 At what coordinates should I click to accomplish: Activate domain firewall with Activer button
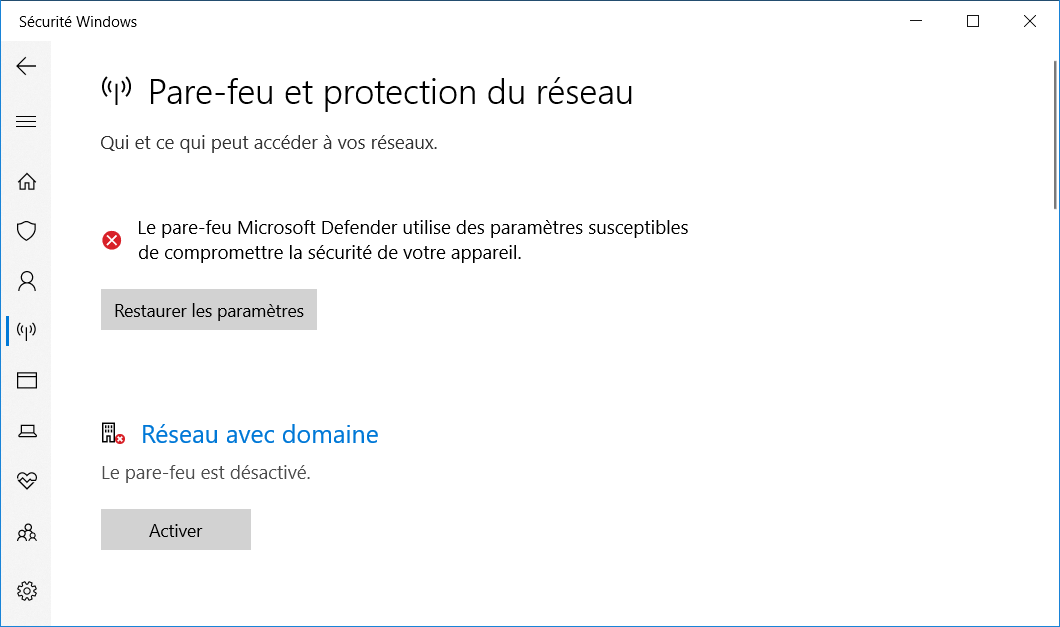pos(176,530)
